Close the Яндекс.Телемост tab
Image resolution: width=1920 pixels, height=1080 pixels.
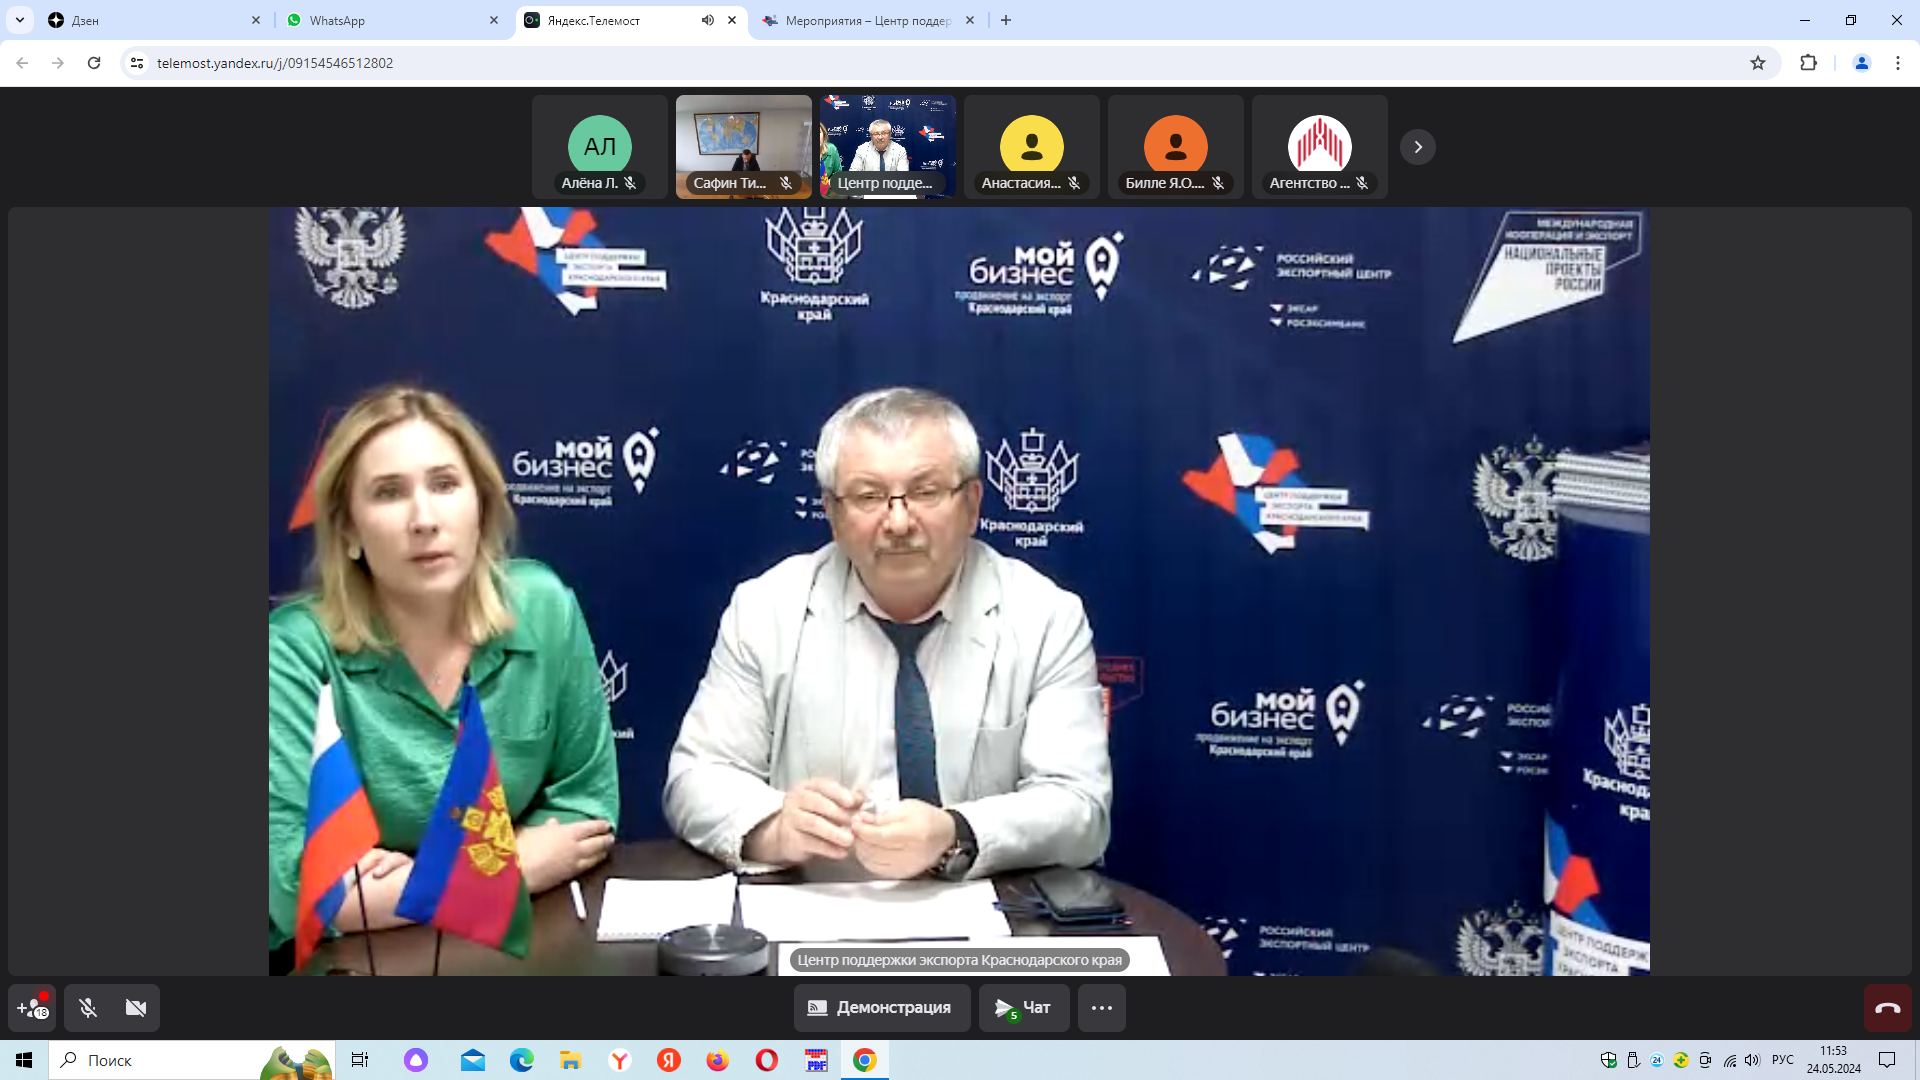[x=732, y=20]
